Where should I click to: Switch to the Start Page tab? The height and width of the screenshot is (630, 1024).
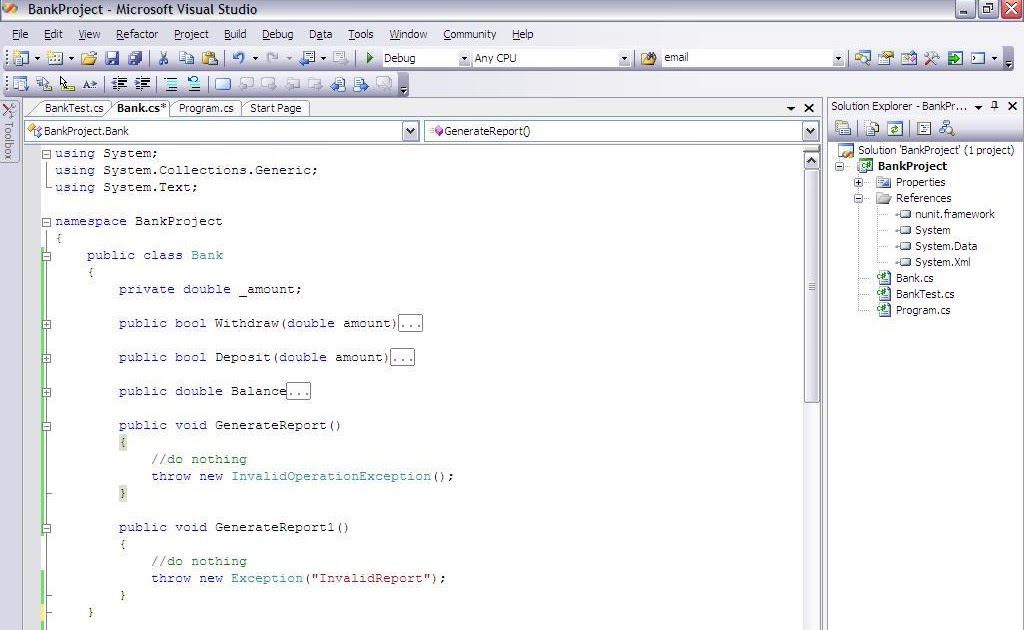[x=275, y=108]
